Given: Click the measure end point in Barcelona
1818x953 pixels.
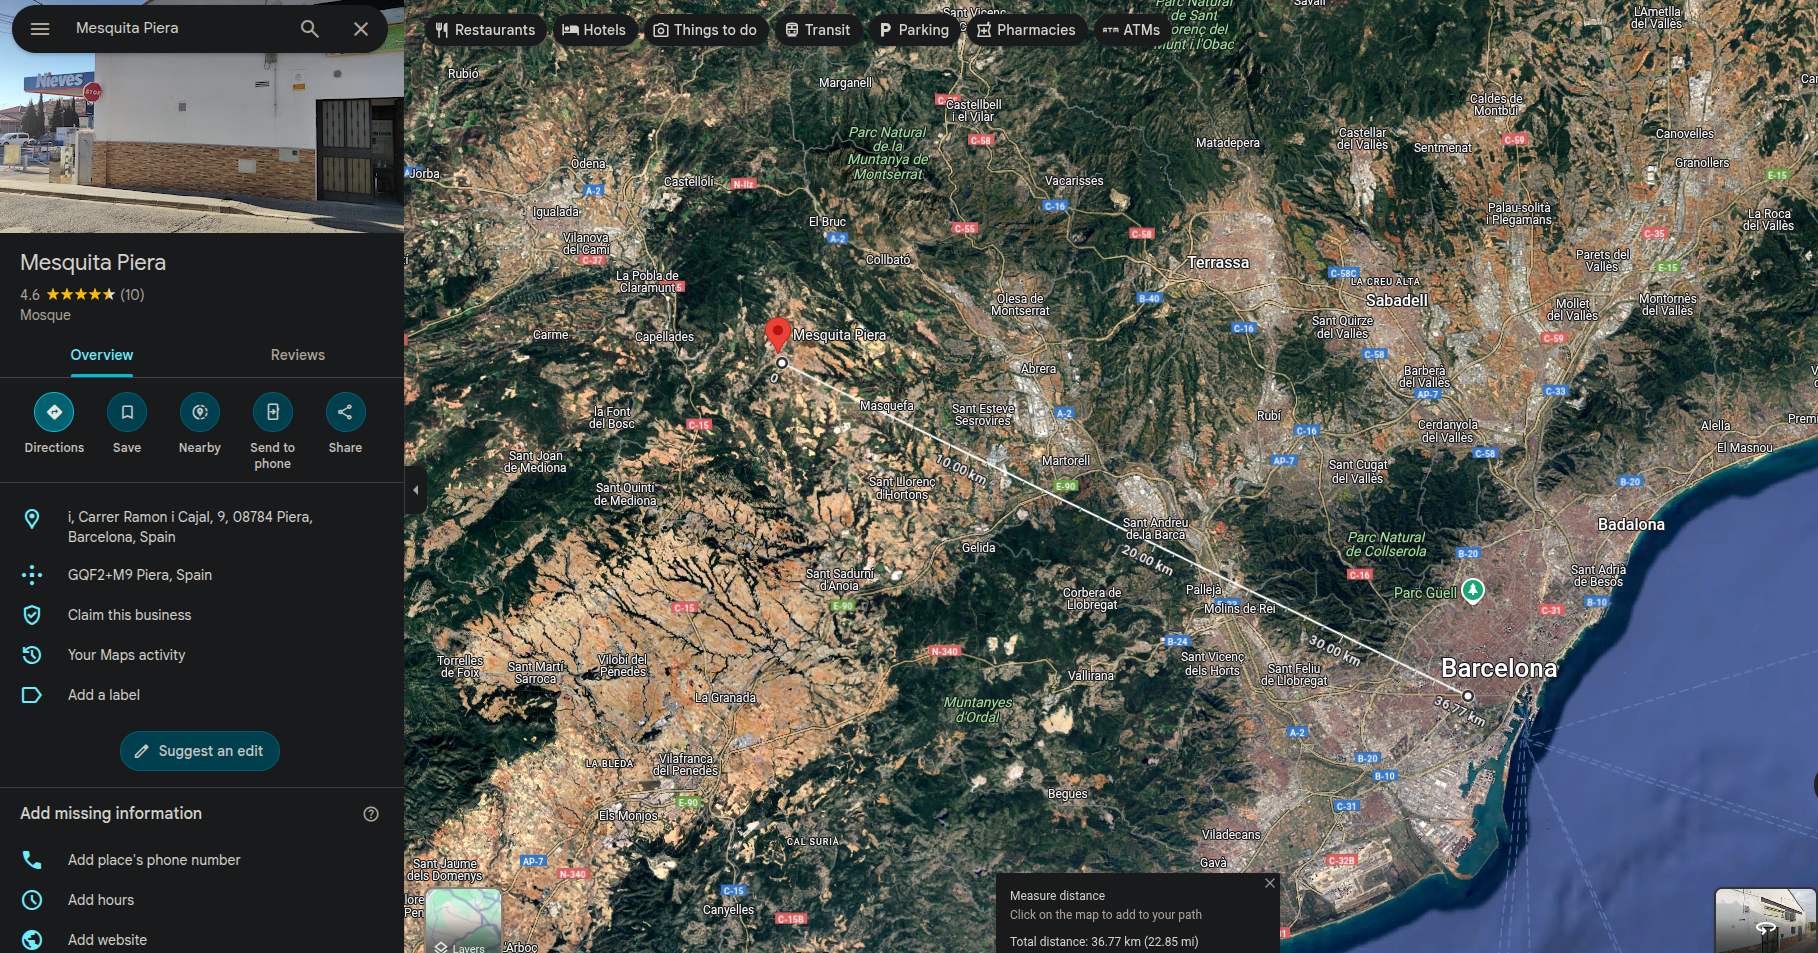Looking at the screenshot, I should (1468, 695).
